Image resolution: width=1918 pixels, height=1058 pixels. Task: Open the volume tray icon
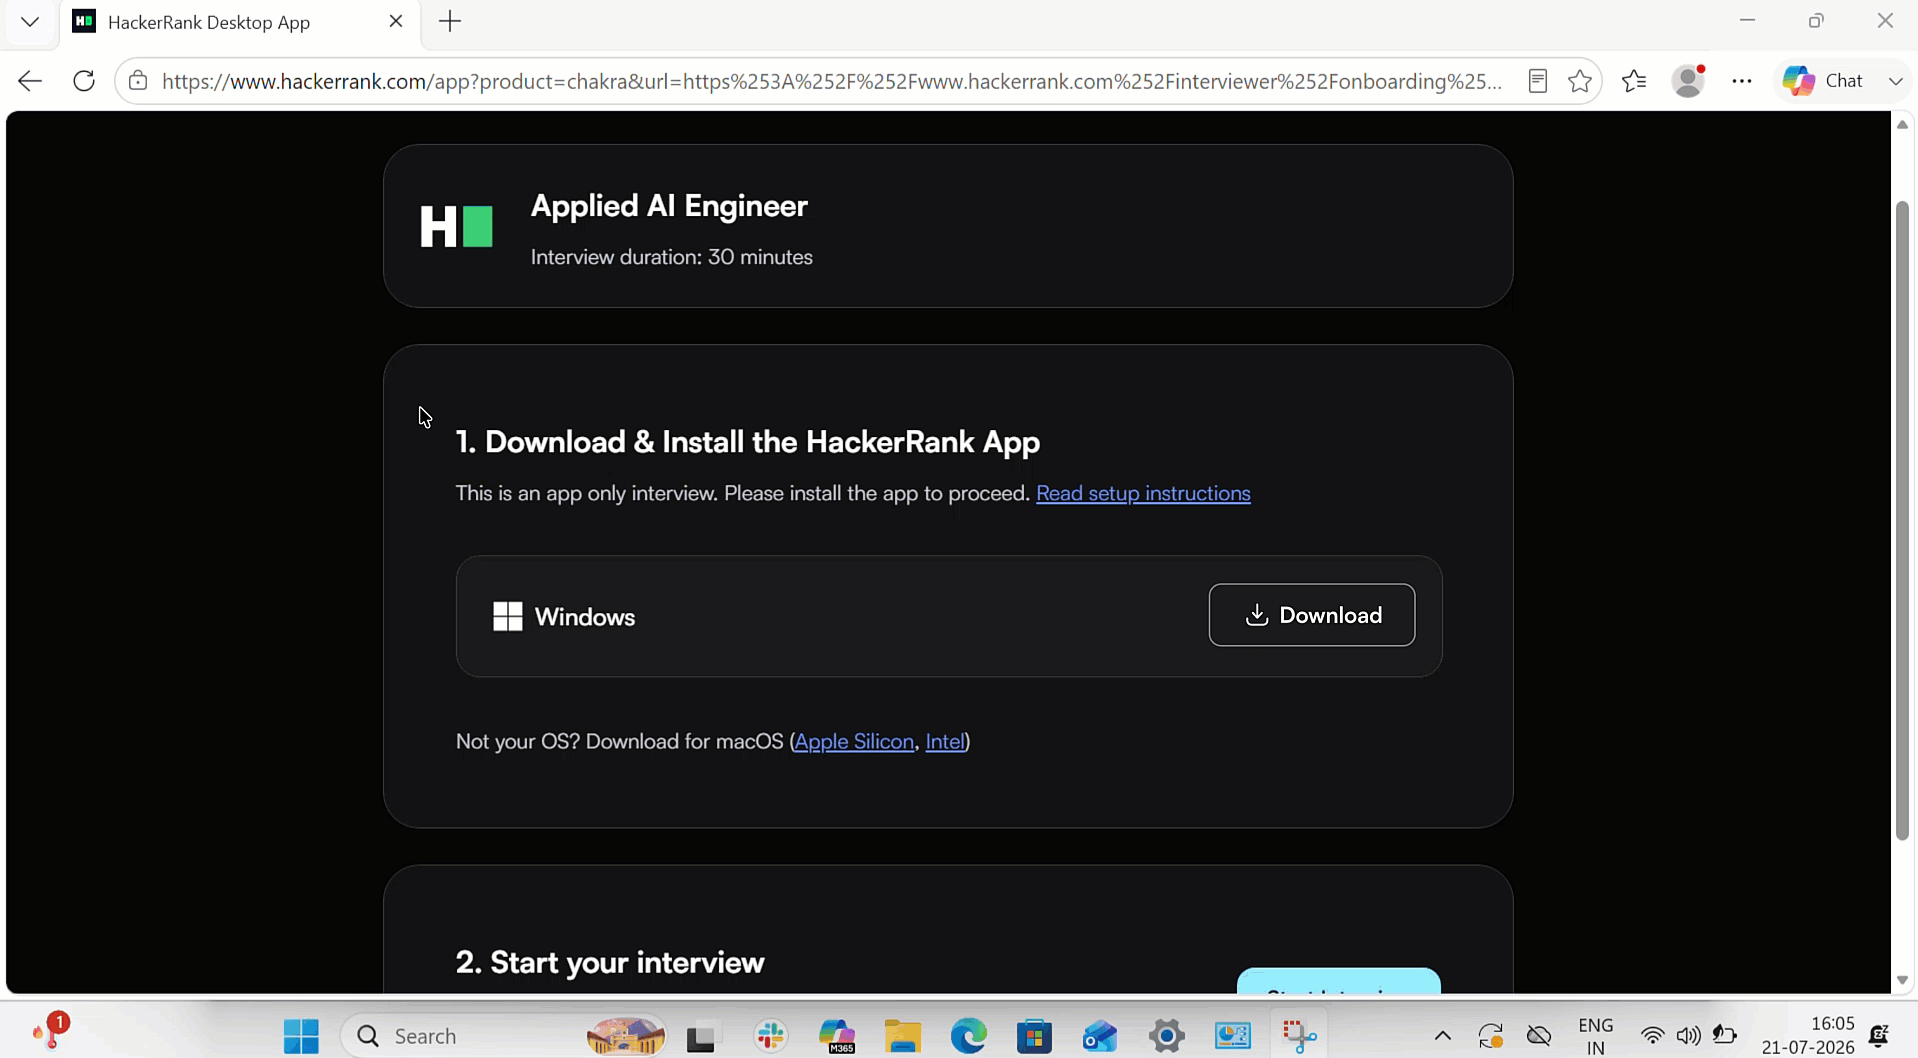click(1688, 1036)
